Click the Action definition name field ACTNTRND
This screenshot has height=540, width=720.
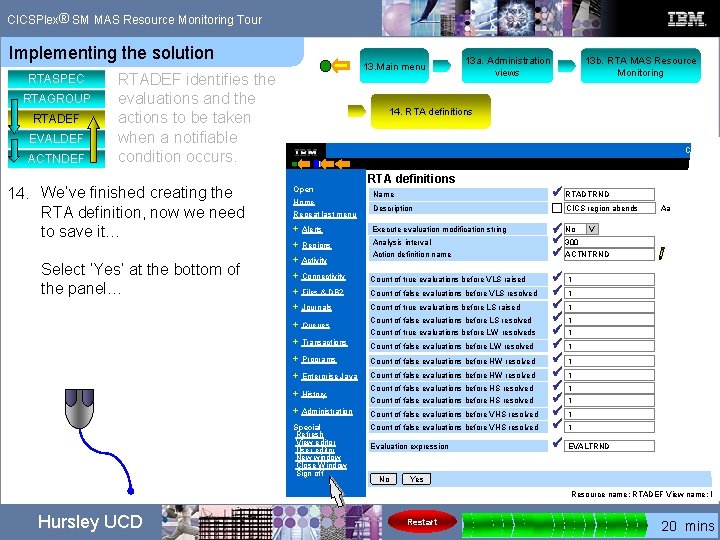tap(609, 254)
